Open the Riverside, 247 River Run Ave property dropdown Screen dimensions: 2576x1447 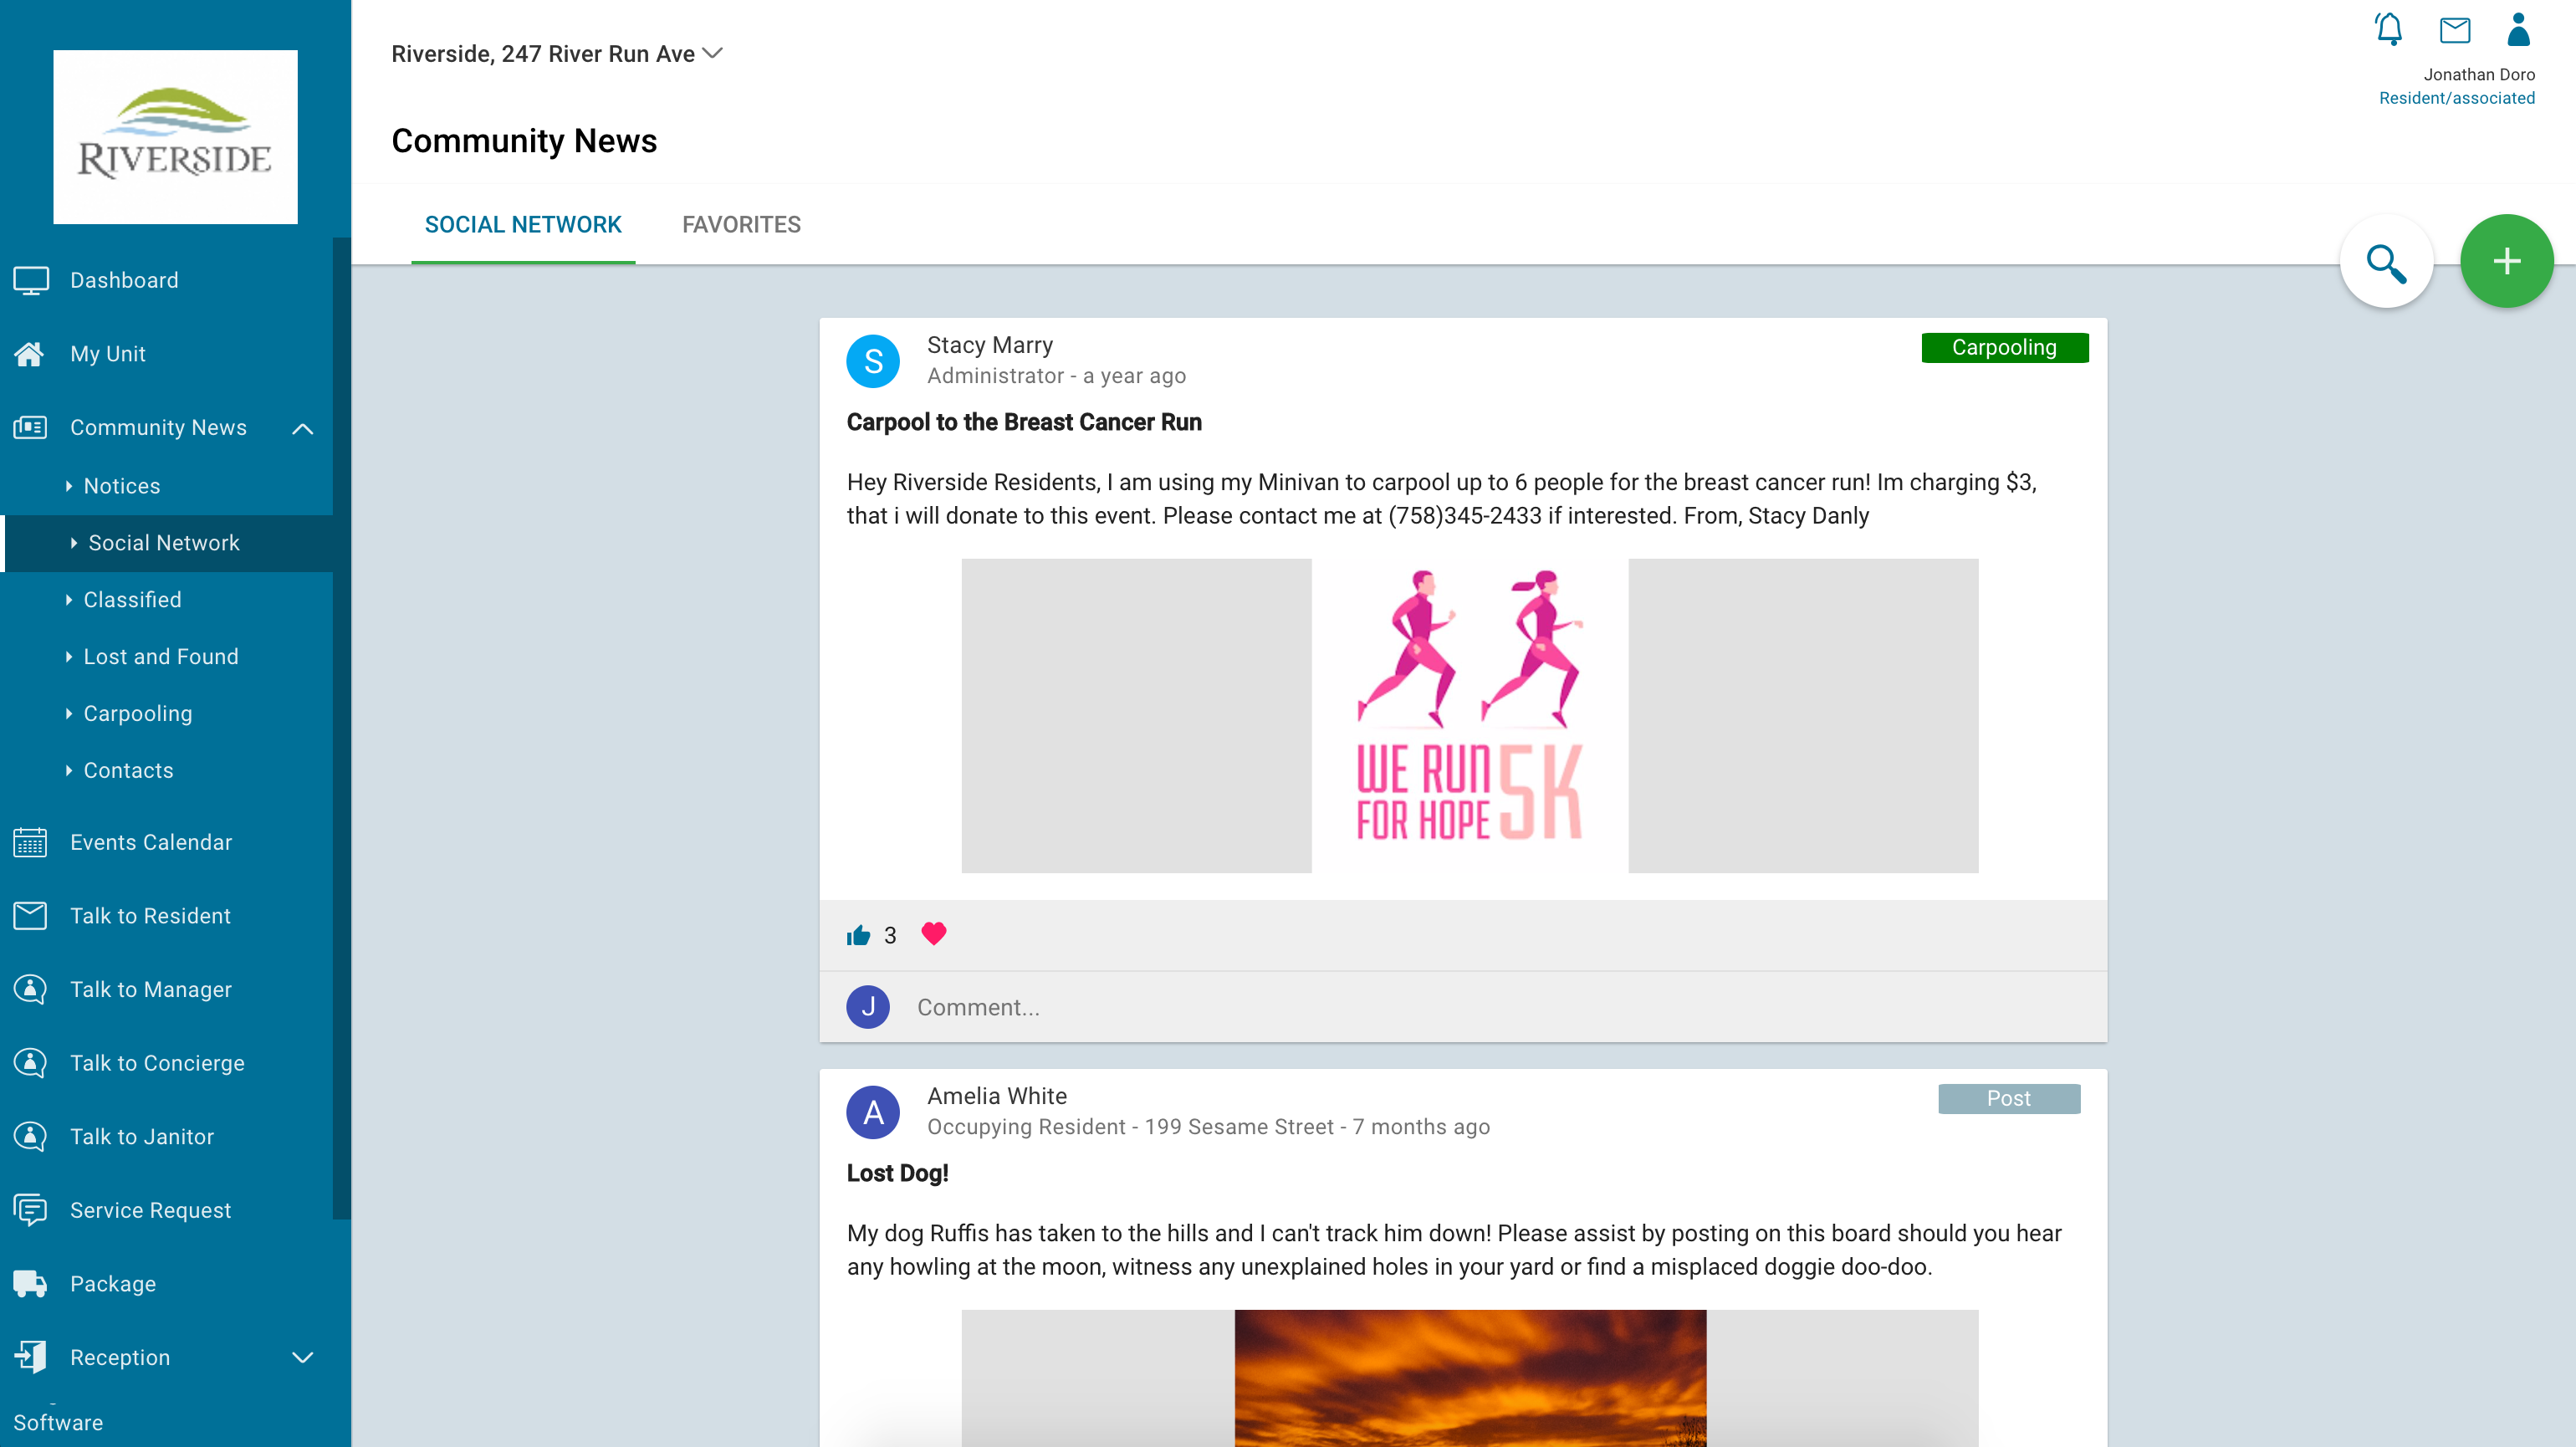click(x=556, y=53)
